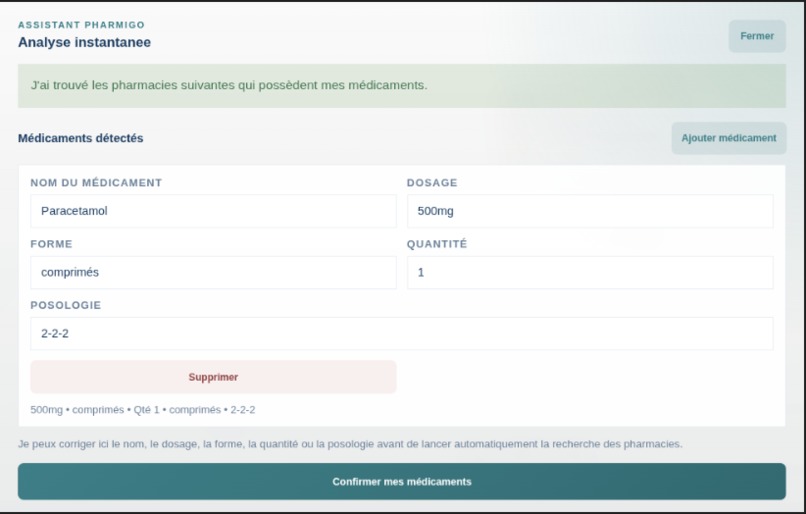The width and height of the screenshot is (806, 514).
Task: Remove Paracetamol with the Supprimer button
Action: pyautogui.click(x=213, y=377)
